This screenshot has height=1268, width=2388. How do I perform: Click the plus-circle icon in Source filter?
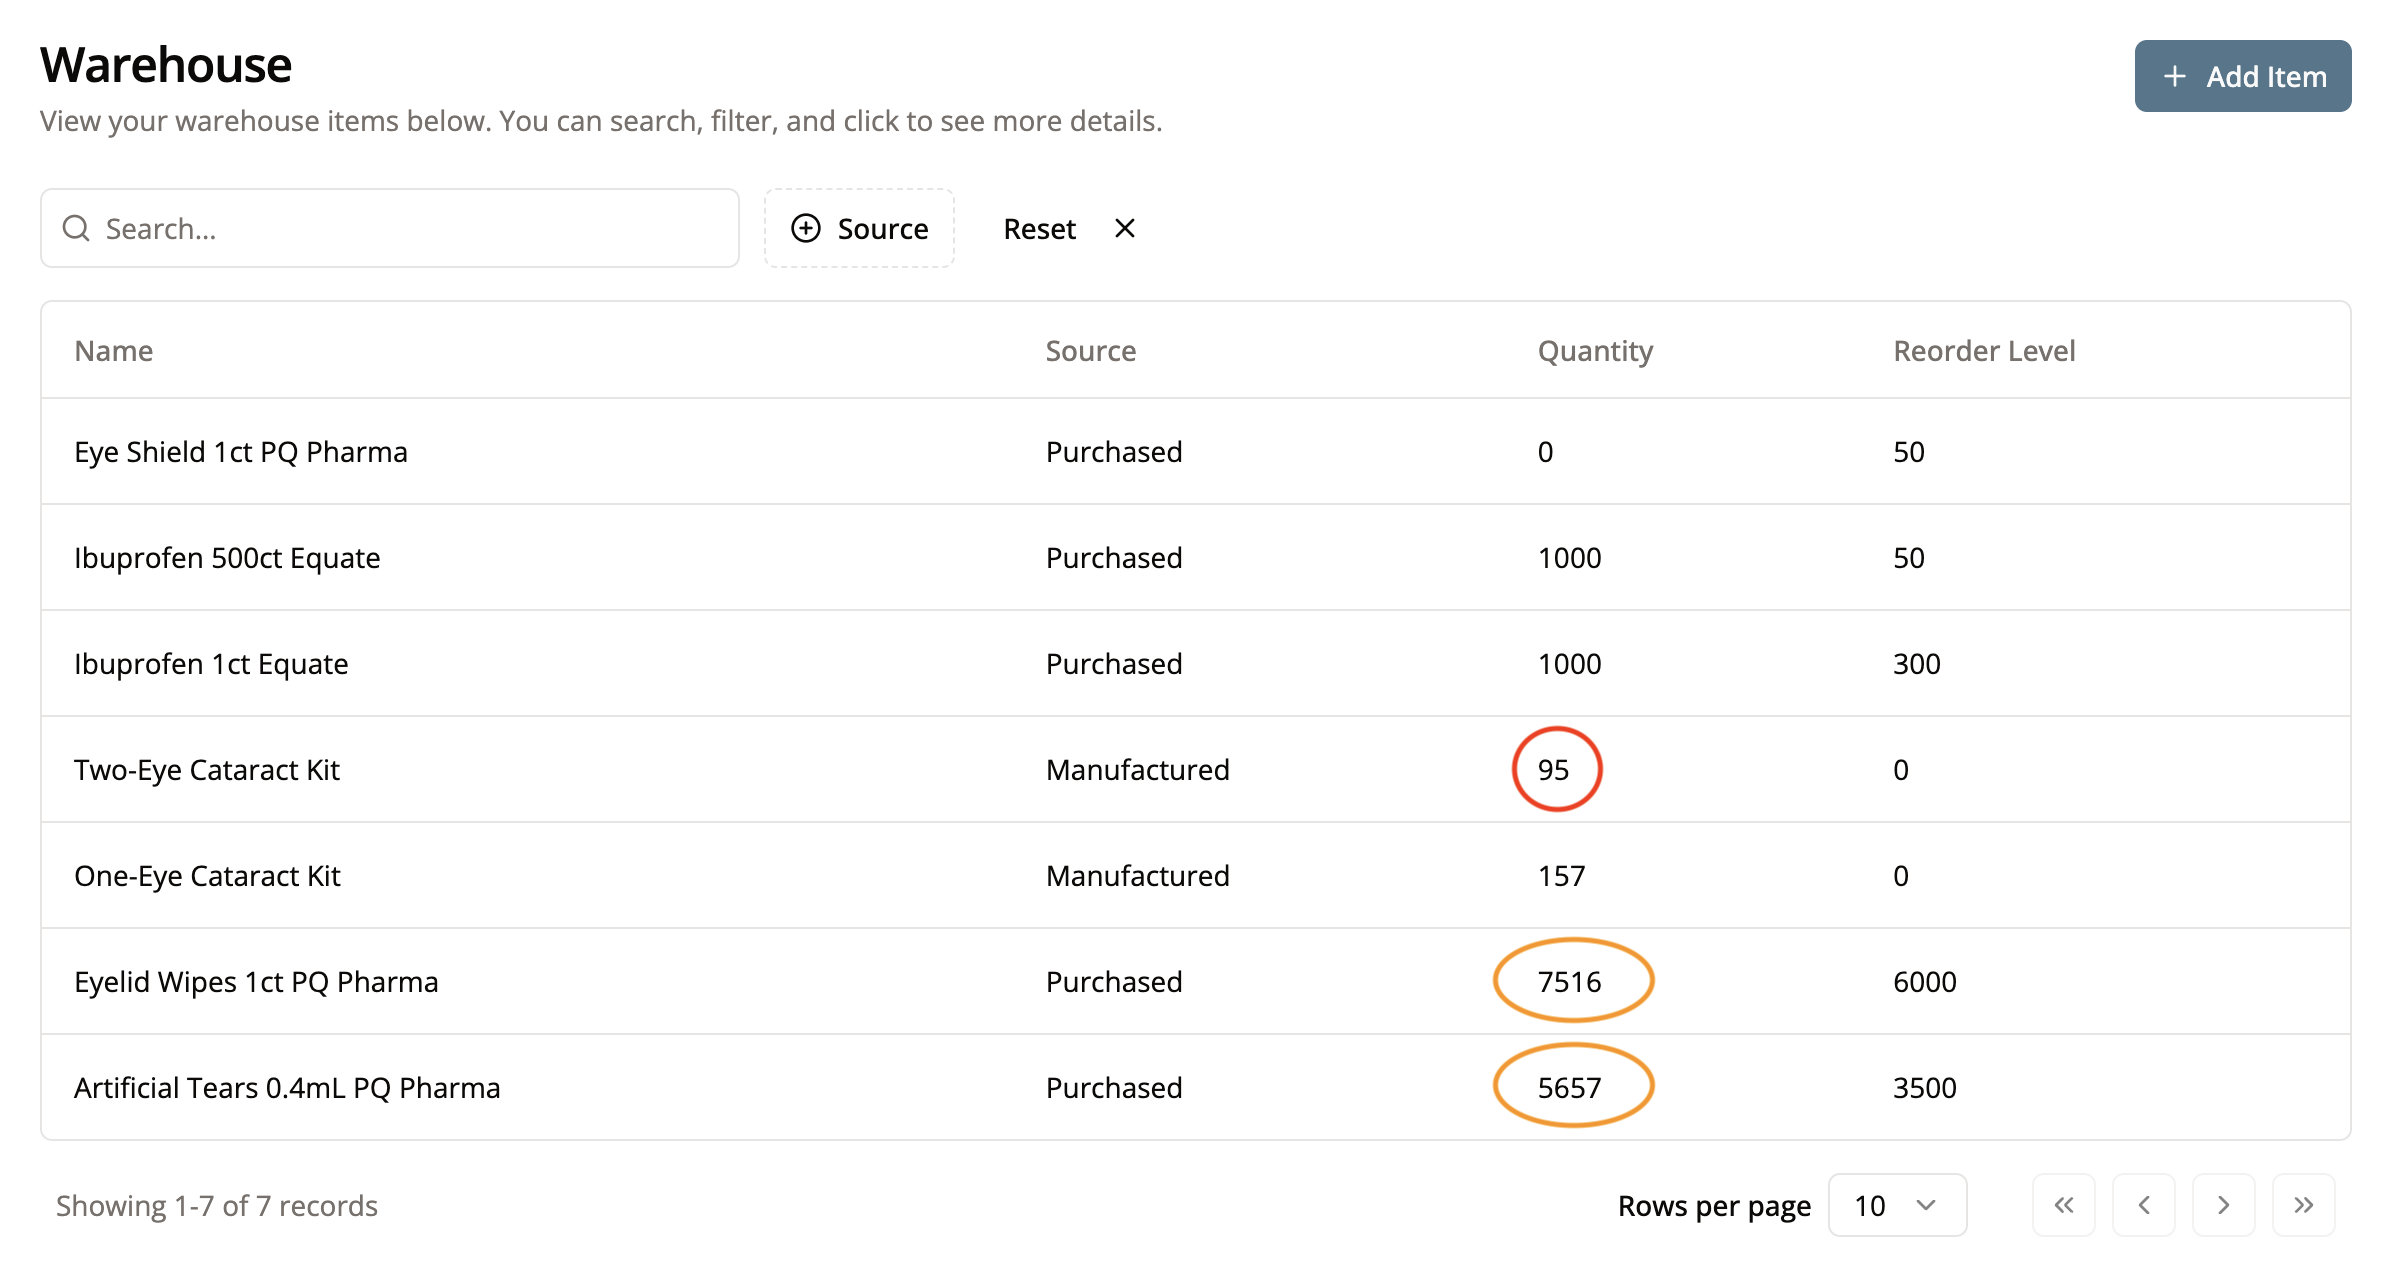click(x=806, y=229)
